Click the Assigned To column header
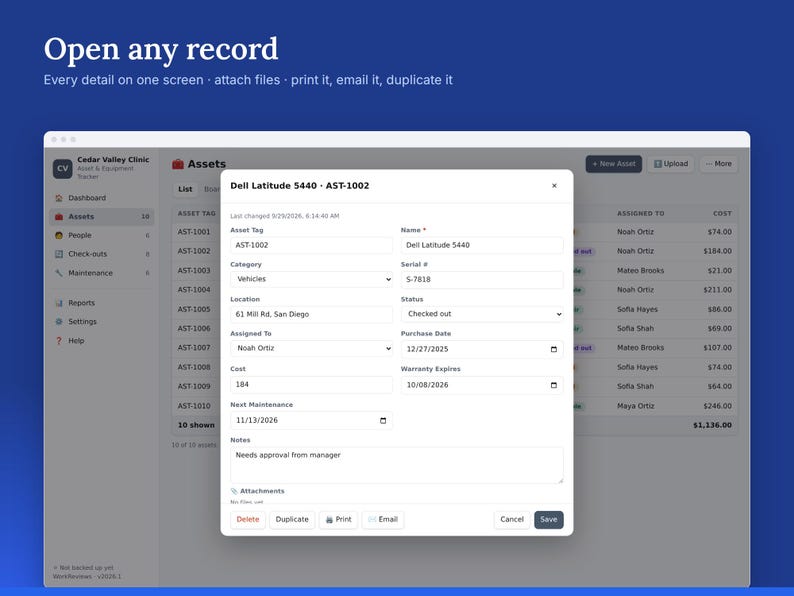 (x=641, y=214)
